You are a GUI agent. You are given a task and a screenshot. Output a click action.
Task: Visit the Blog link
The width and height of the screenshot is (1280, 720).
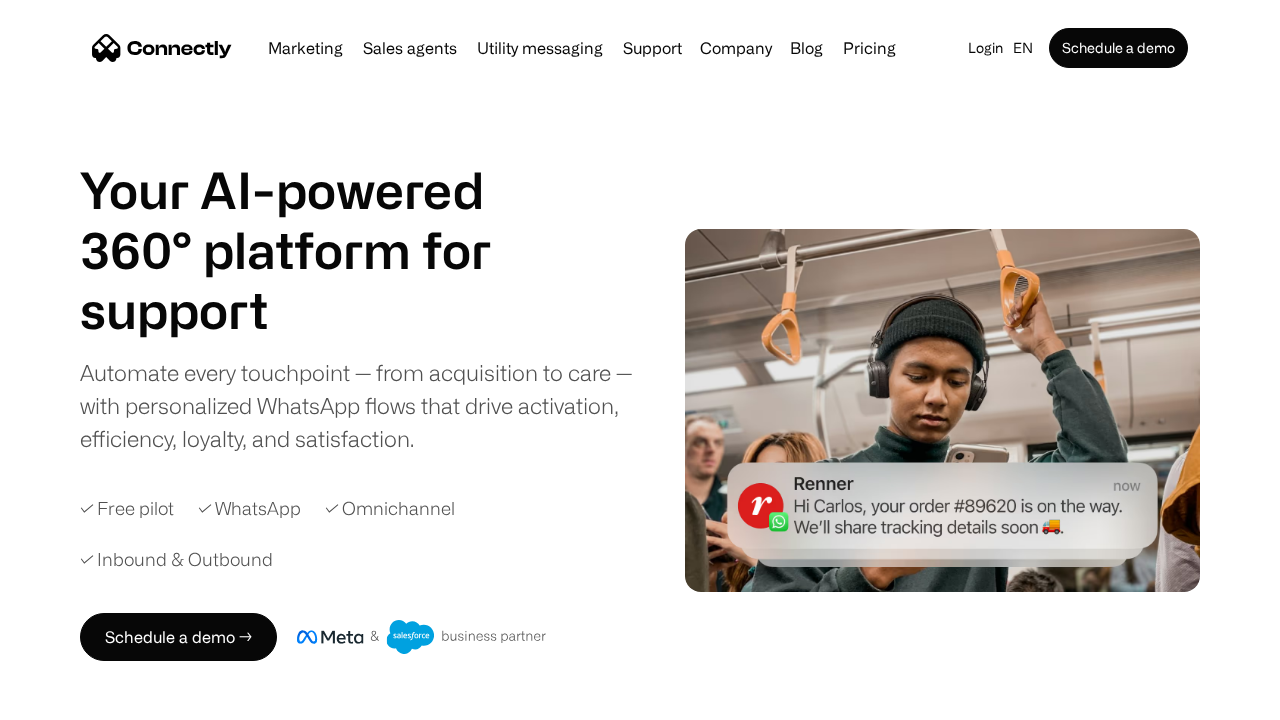(806, 48)
